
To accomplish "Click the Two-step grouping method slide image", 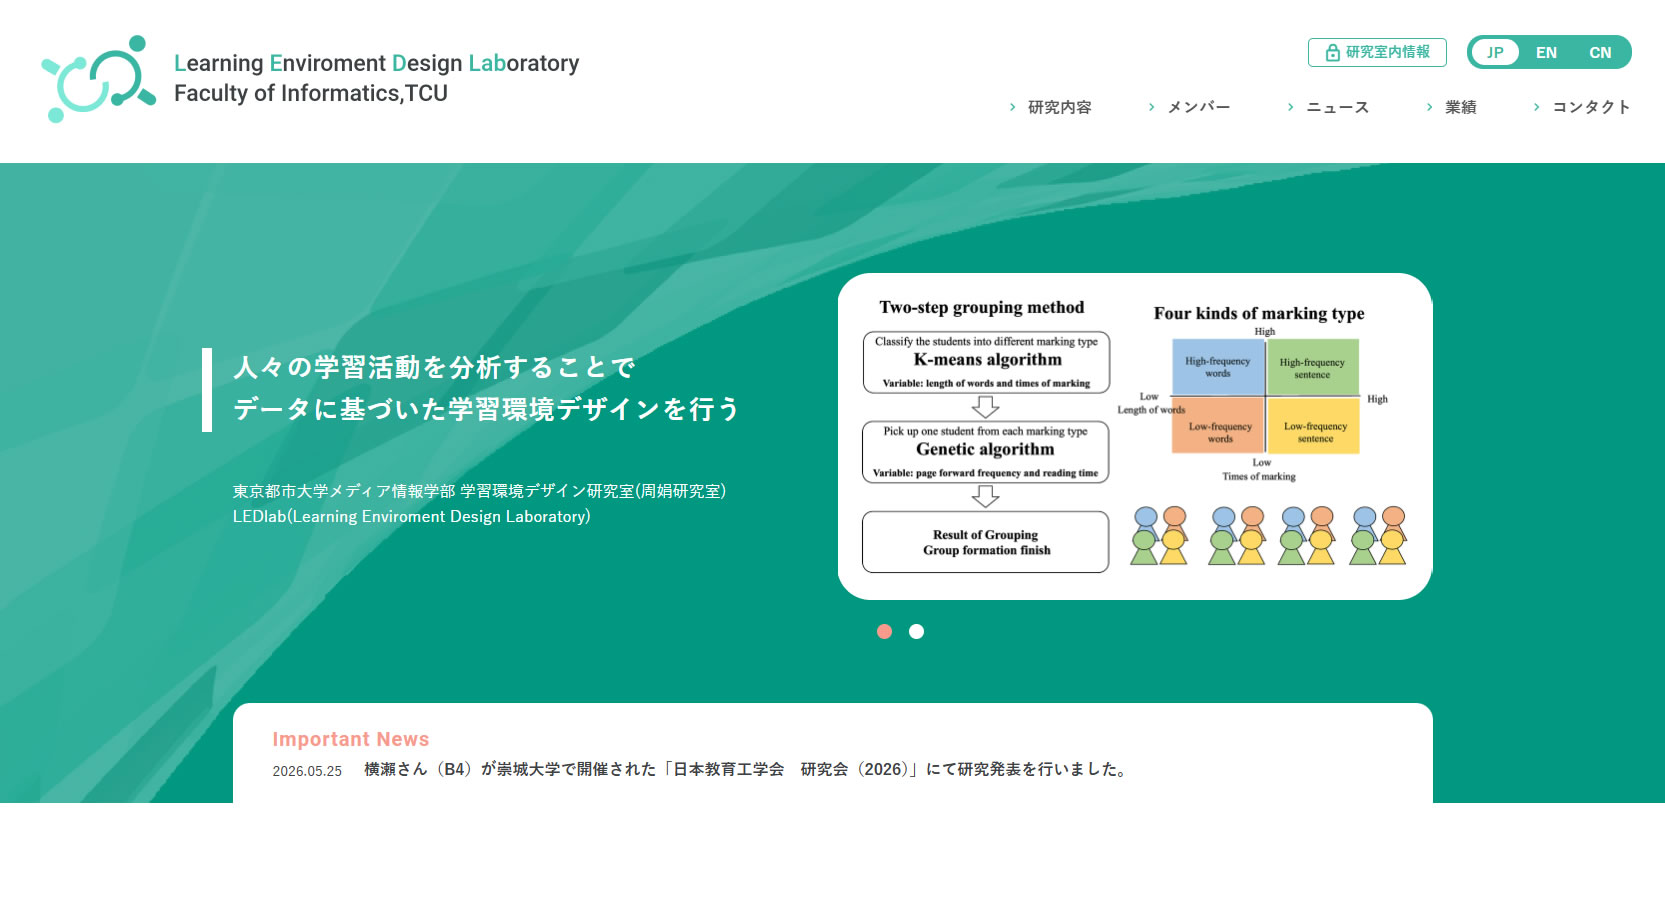I will [x=1135, y=436].
